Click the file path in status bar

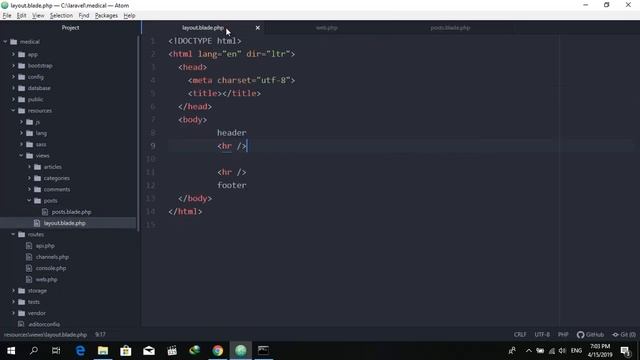point(45,334)
